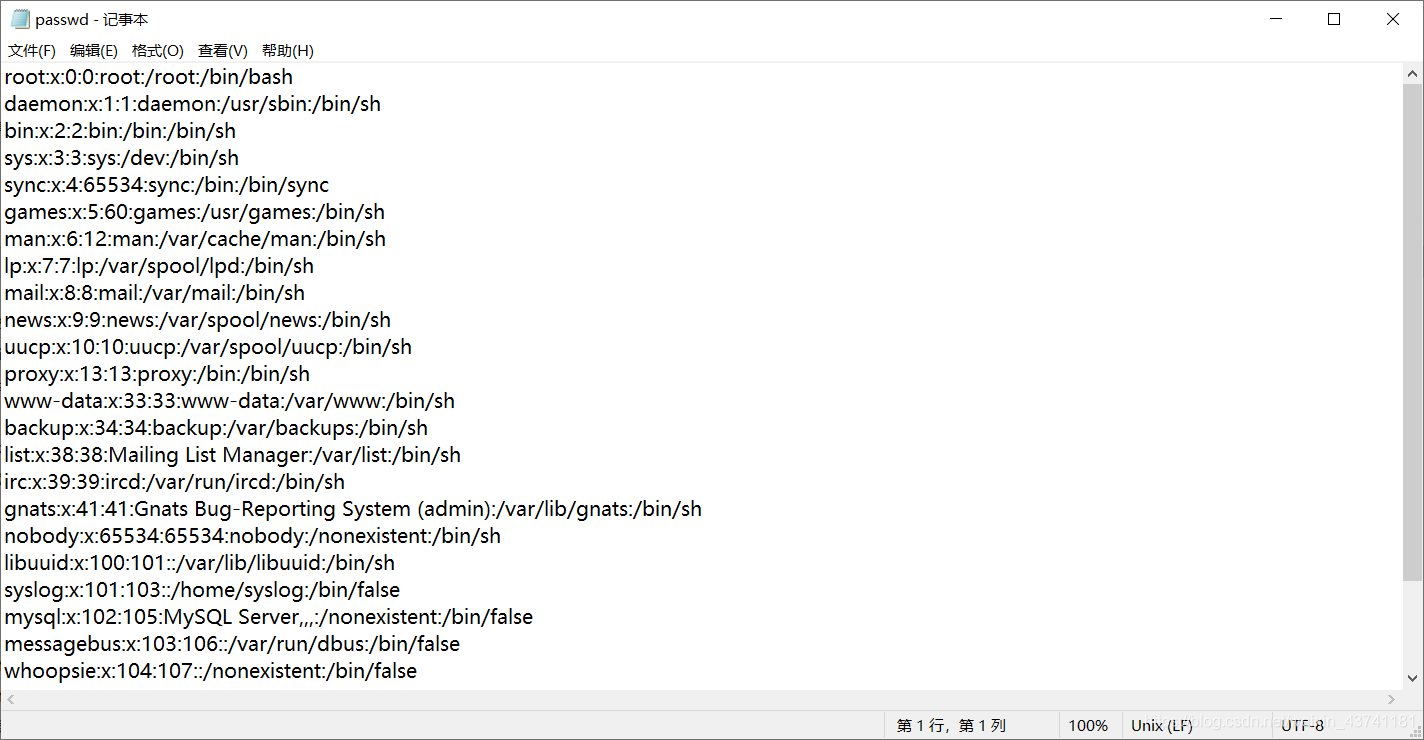Viewport: 1424px width, 740px height.
Task: Click the mail:x:8:8 line
Action: [155, 293]
